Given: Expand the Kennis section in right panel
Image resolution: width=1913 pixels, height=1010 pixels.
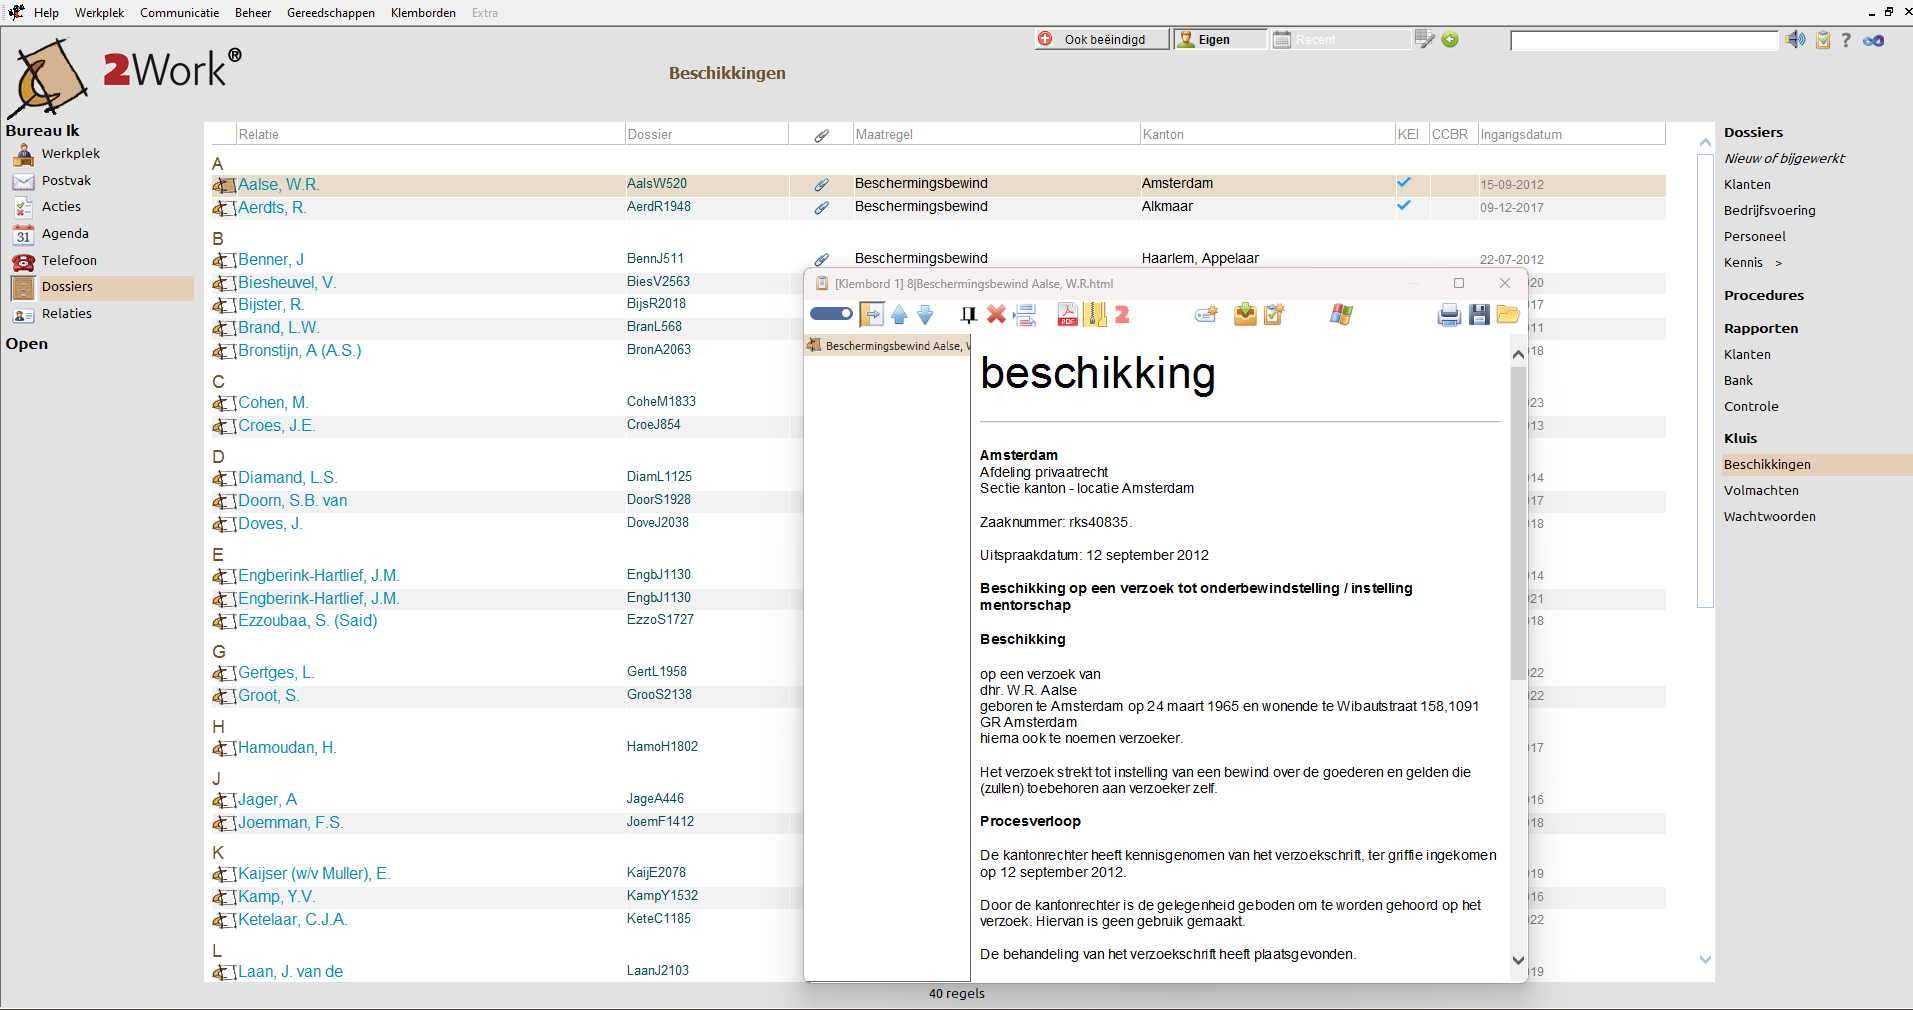Looking at the screenshot, I should click(1780, 262).
